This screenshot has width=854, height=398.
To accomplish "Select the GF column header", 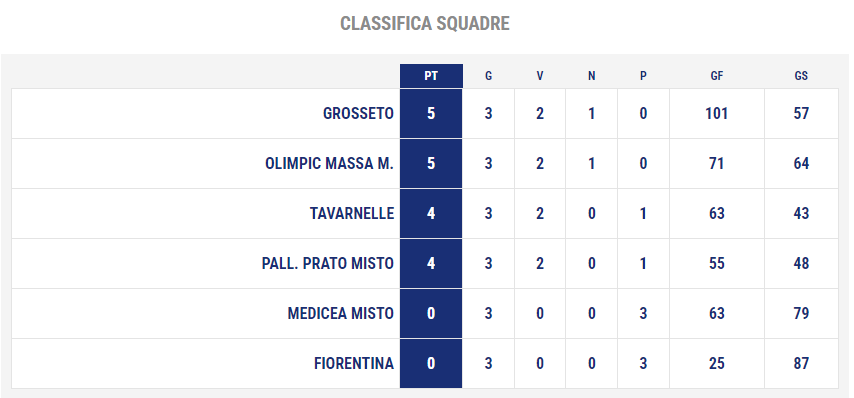I will [717, 76].
